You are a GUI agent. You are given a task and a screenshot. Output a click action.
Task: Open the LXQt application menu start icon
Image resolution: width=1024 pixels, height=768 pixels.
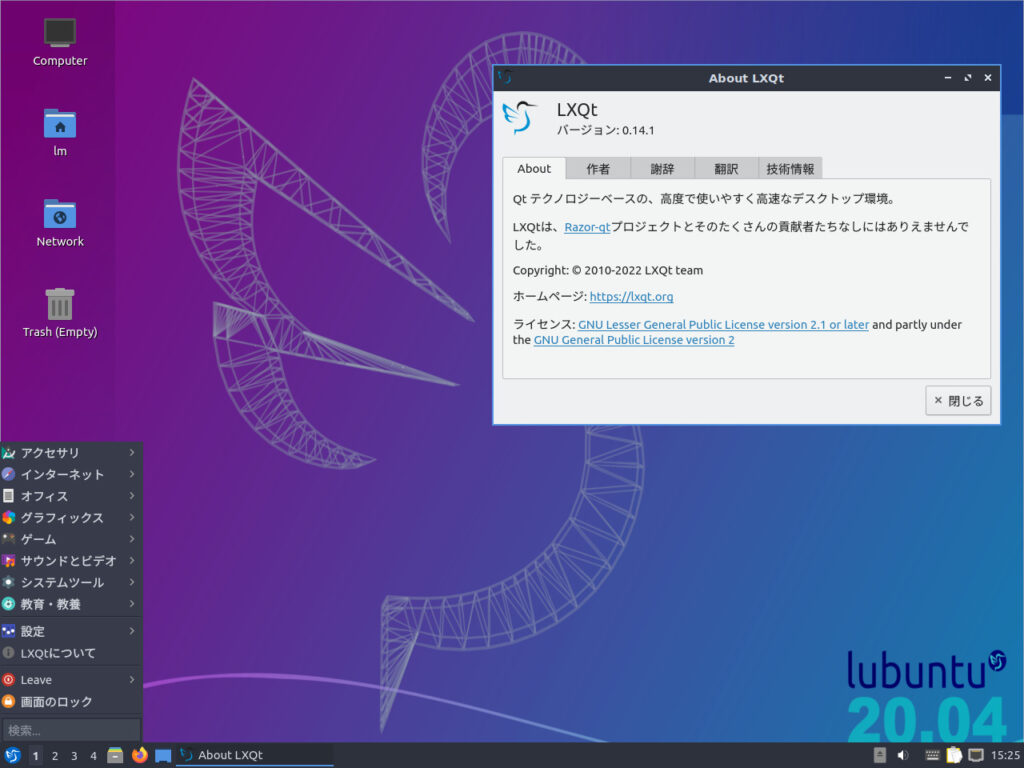tap(11, 755)
